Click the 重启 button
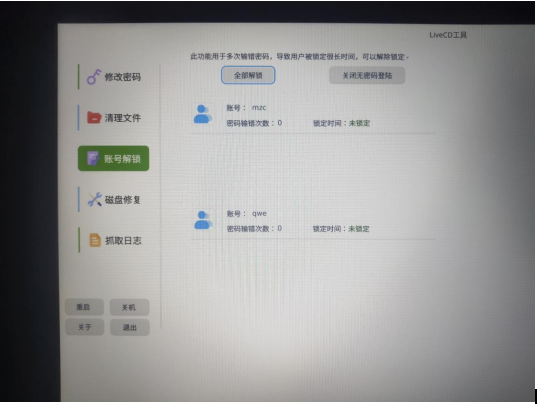Image resolution: width=540 pixels, height=404 pixels. 84,307
